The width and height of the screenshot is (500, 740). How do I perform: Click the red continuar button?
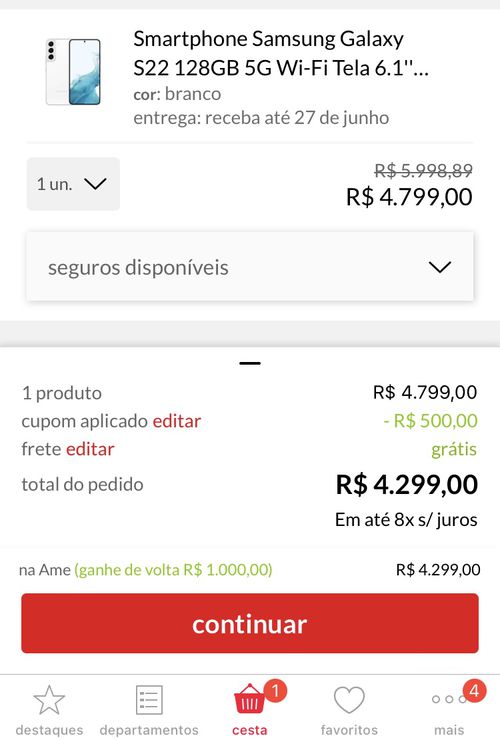click(250, 623)
